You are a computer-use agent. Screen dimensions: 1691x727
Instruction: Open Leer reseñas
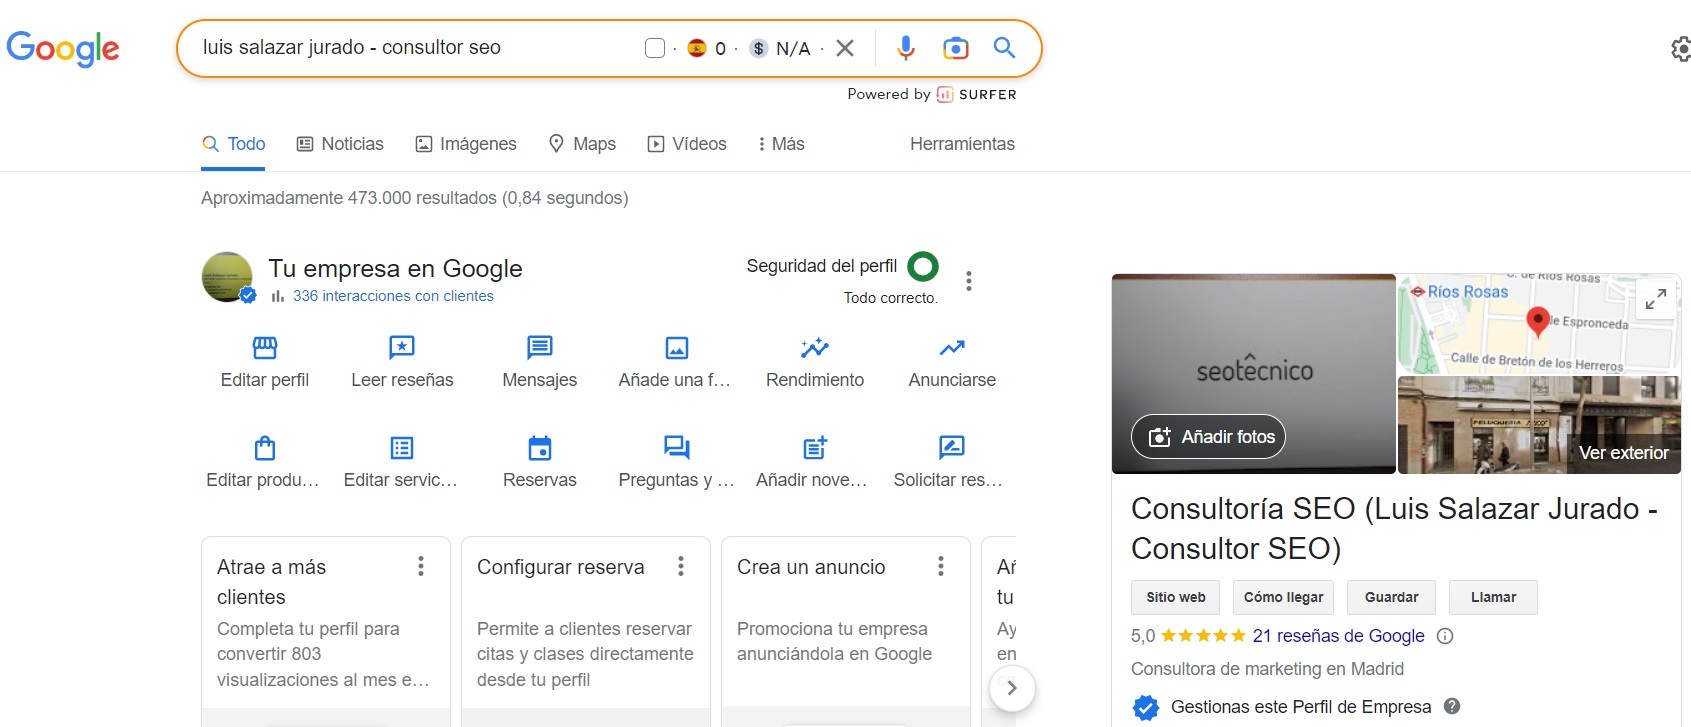402,362
